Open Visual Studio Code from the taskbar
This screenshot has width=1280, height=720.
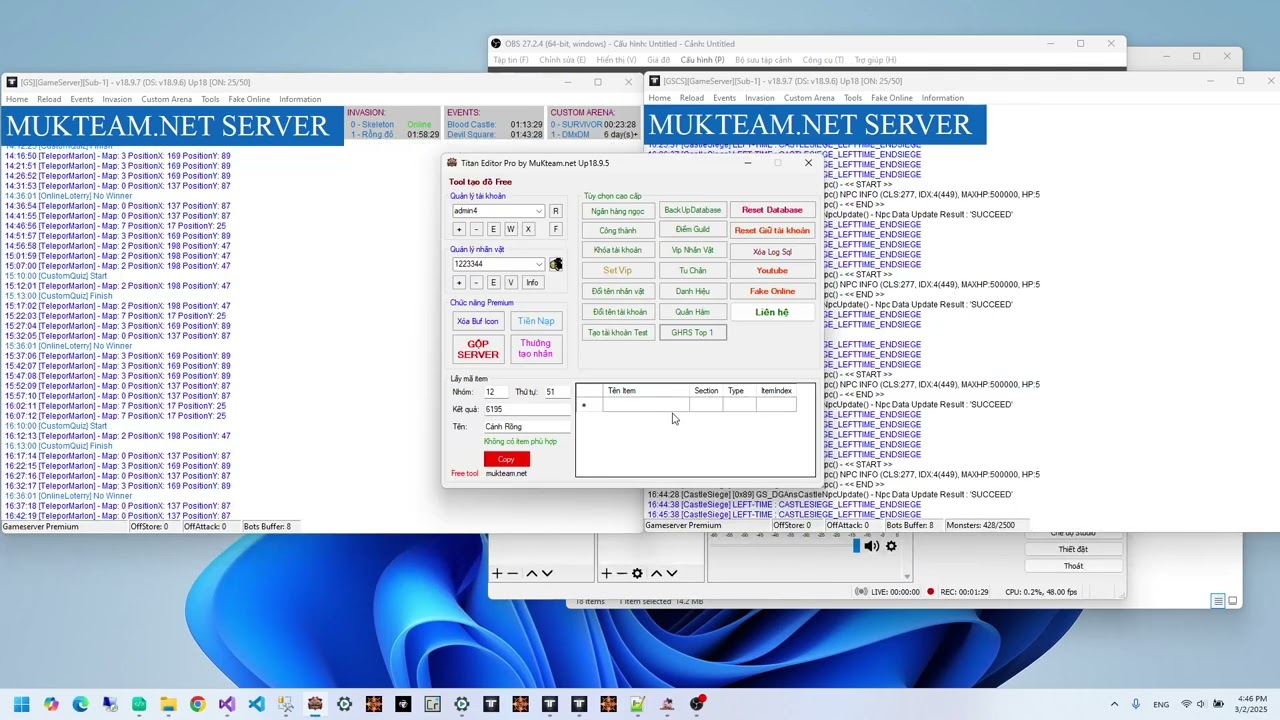[x=256, y=704]
